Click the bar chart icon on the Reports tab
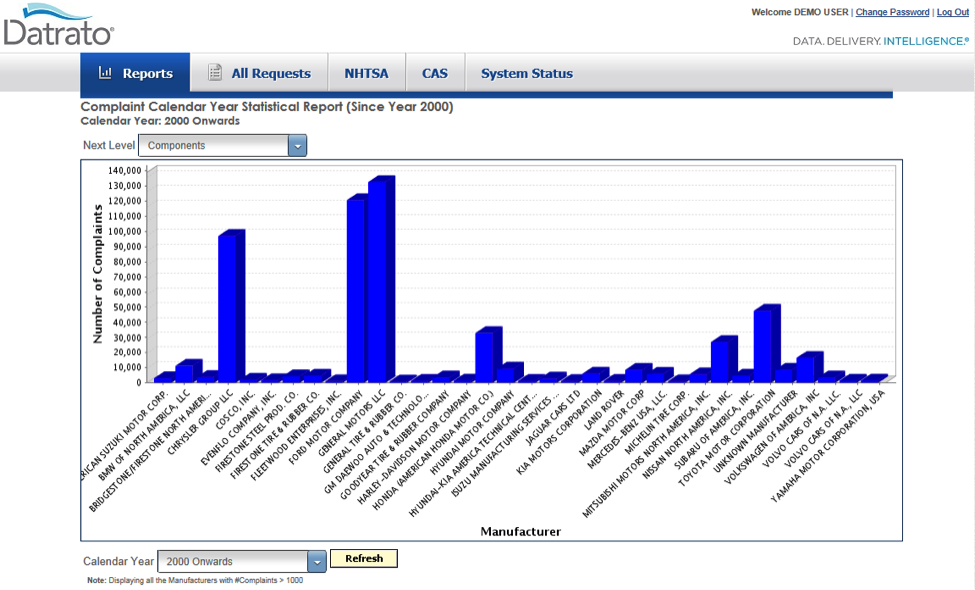 [105, 73]
